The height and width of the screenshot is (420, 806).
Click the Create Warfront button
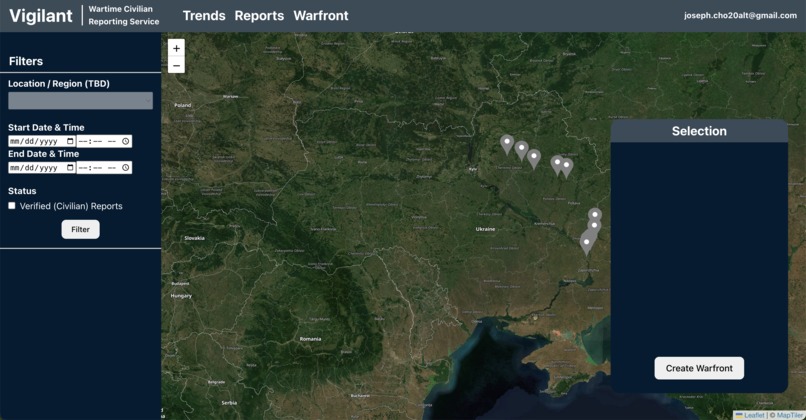(699, 368)
